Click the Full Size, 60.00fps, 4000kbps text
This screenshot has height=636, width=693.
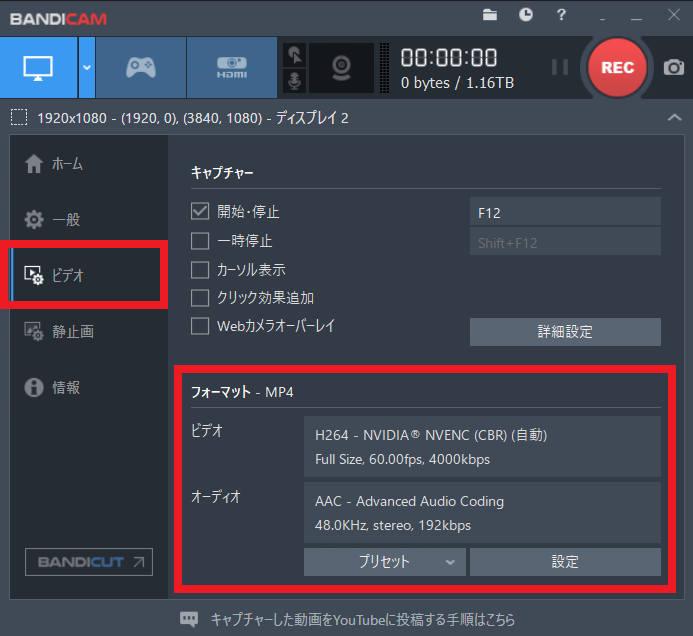pos(402,460)
